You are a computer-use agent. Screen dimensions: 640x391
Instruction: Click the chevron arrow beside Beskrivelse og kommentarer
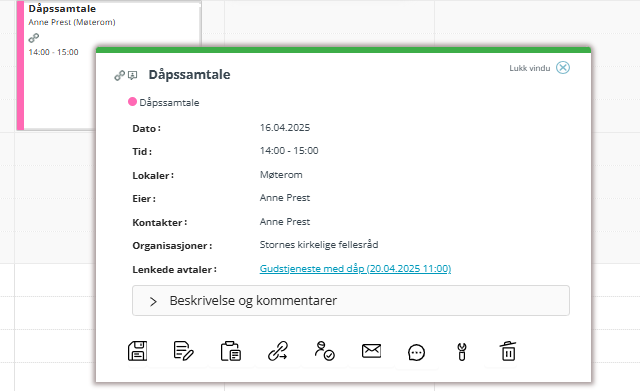click(153, 302)
